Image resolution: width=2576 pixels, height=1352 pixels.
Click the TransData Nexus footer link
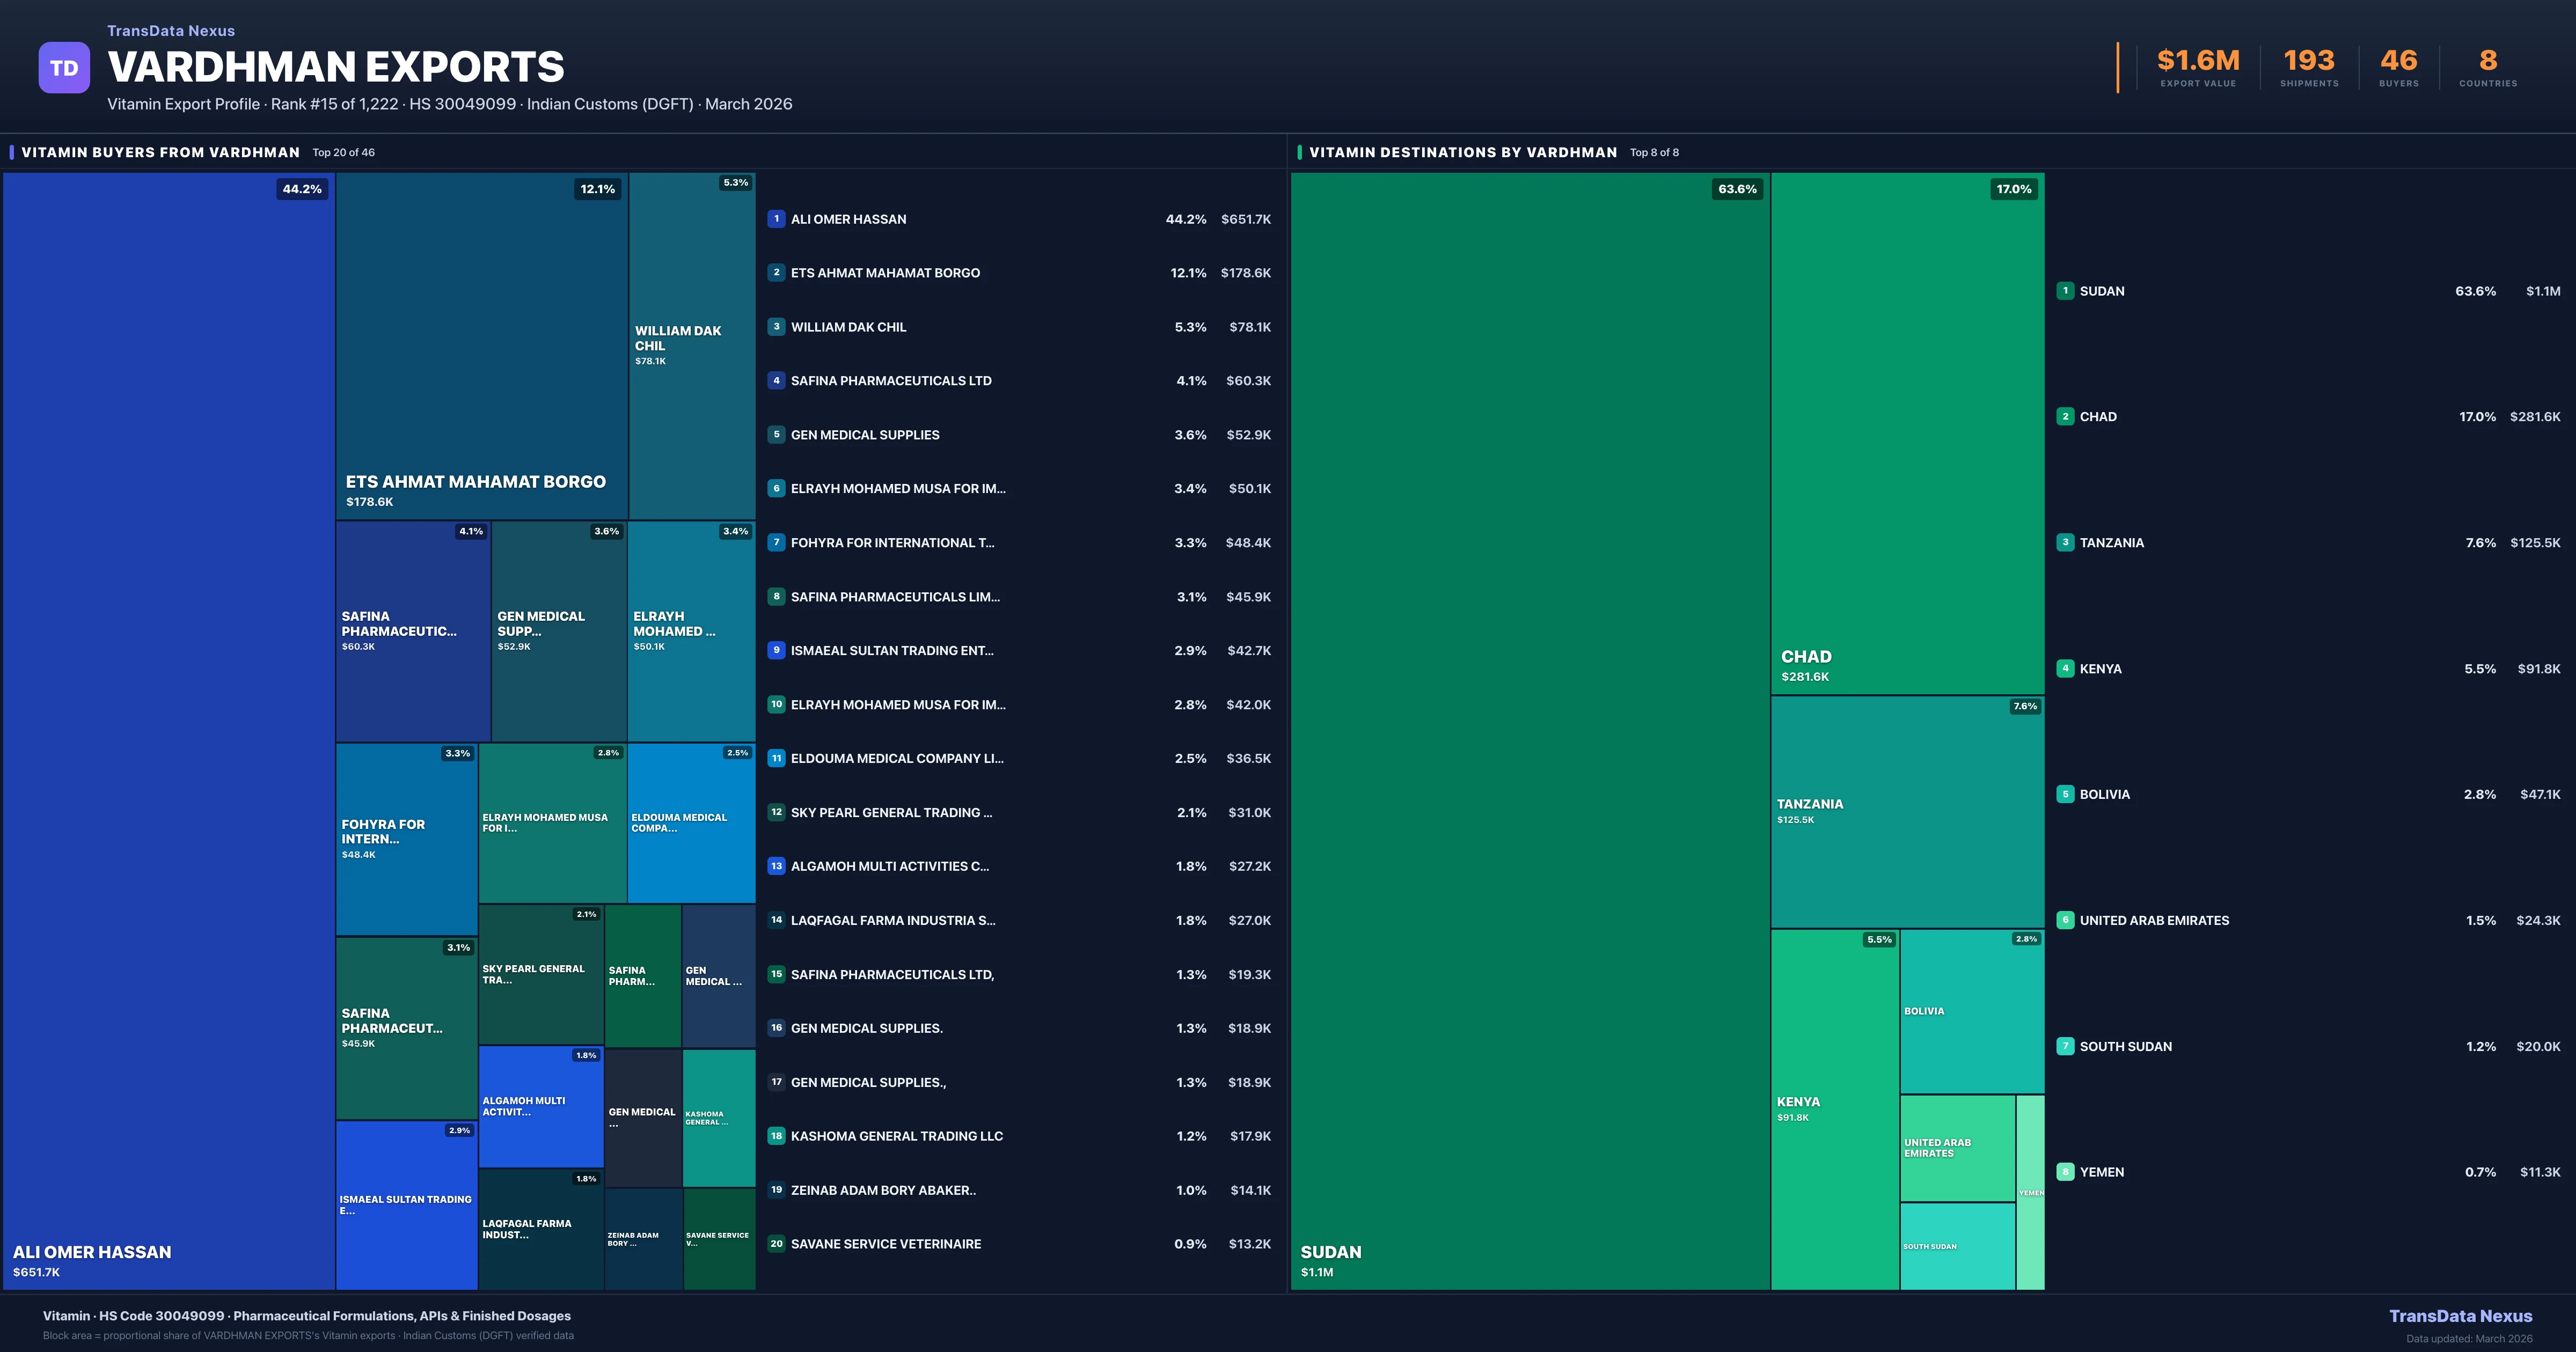tap(2460, 1316)
